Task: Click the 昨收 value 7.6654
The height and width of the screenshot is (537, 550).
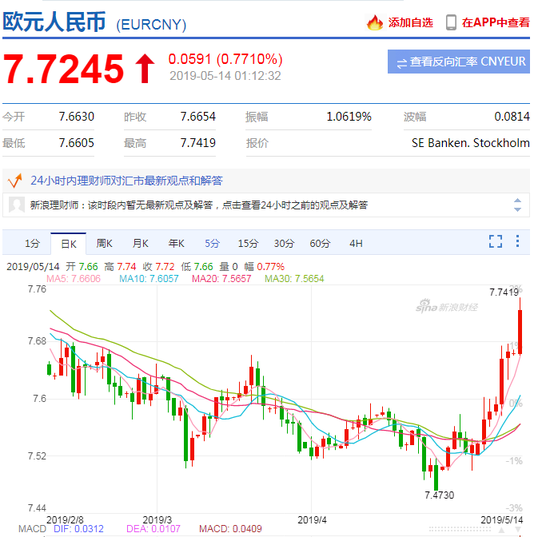Action: 198,116
